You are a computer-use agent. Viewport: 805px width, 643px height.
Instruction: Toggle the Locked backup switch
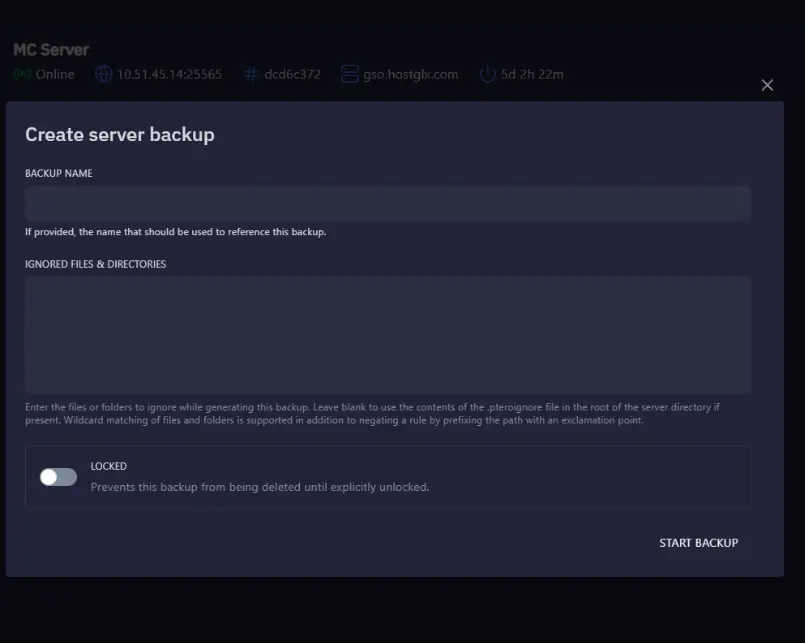(59, 477)
